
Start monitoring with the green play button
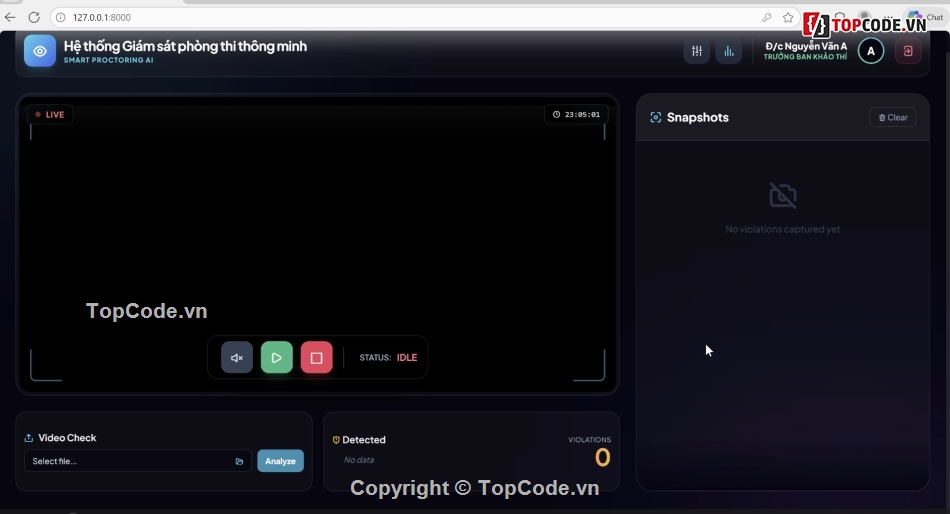click(277, 358)
